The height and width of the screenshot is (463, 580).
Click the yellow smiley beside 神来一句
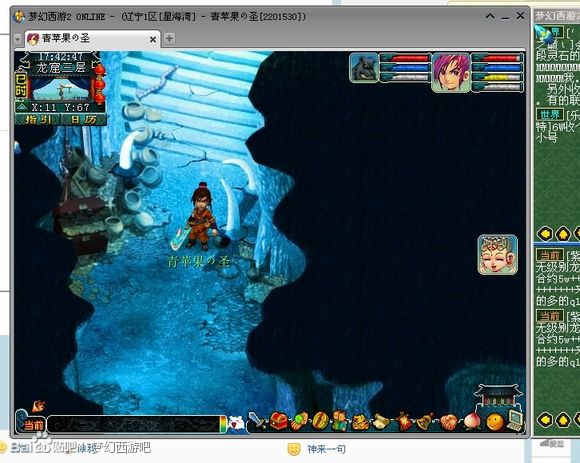294,449
